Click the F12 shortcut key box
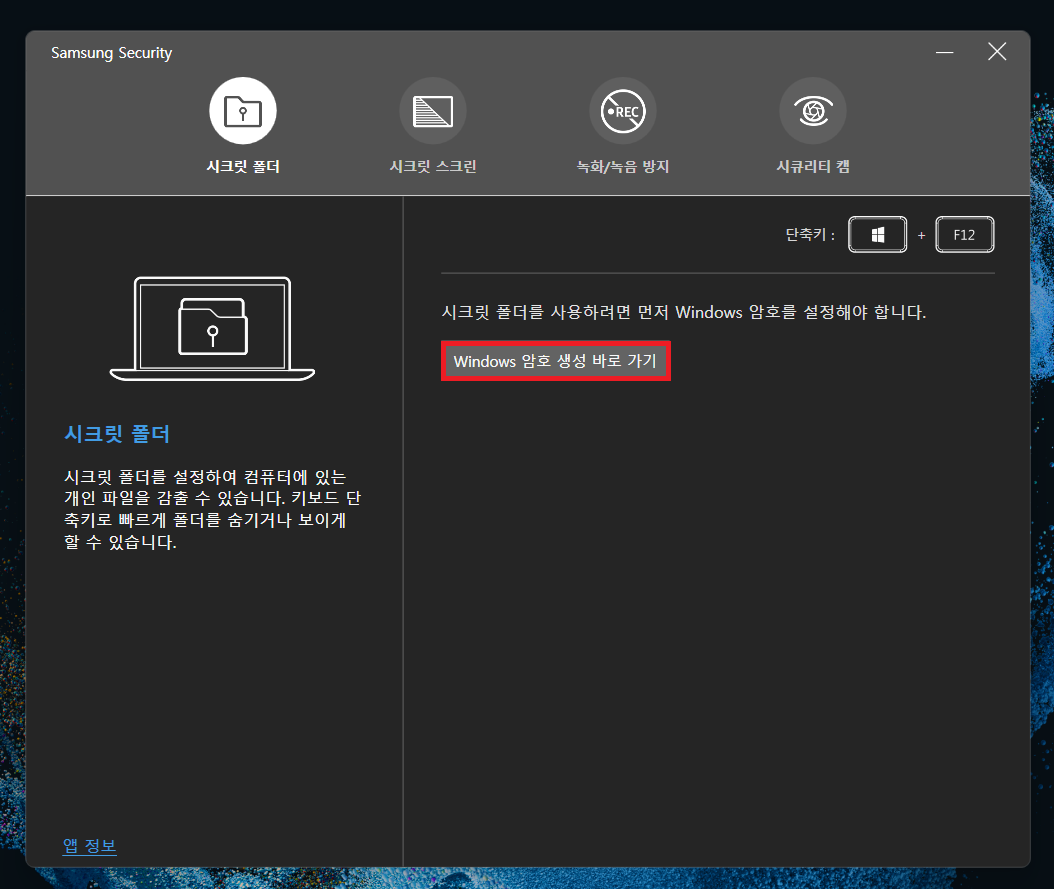The width and height of the screenshot is (1054, 889). [x=965, y=235]
